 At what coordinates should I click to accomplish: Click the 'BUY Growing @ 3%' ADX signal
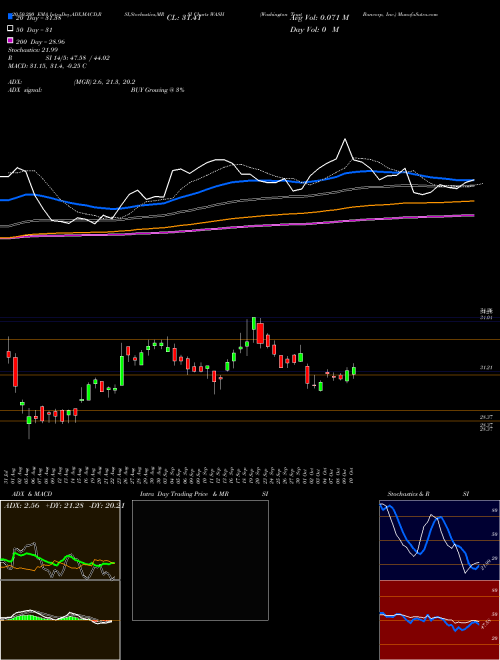click(157, 90)
